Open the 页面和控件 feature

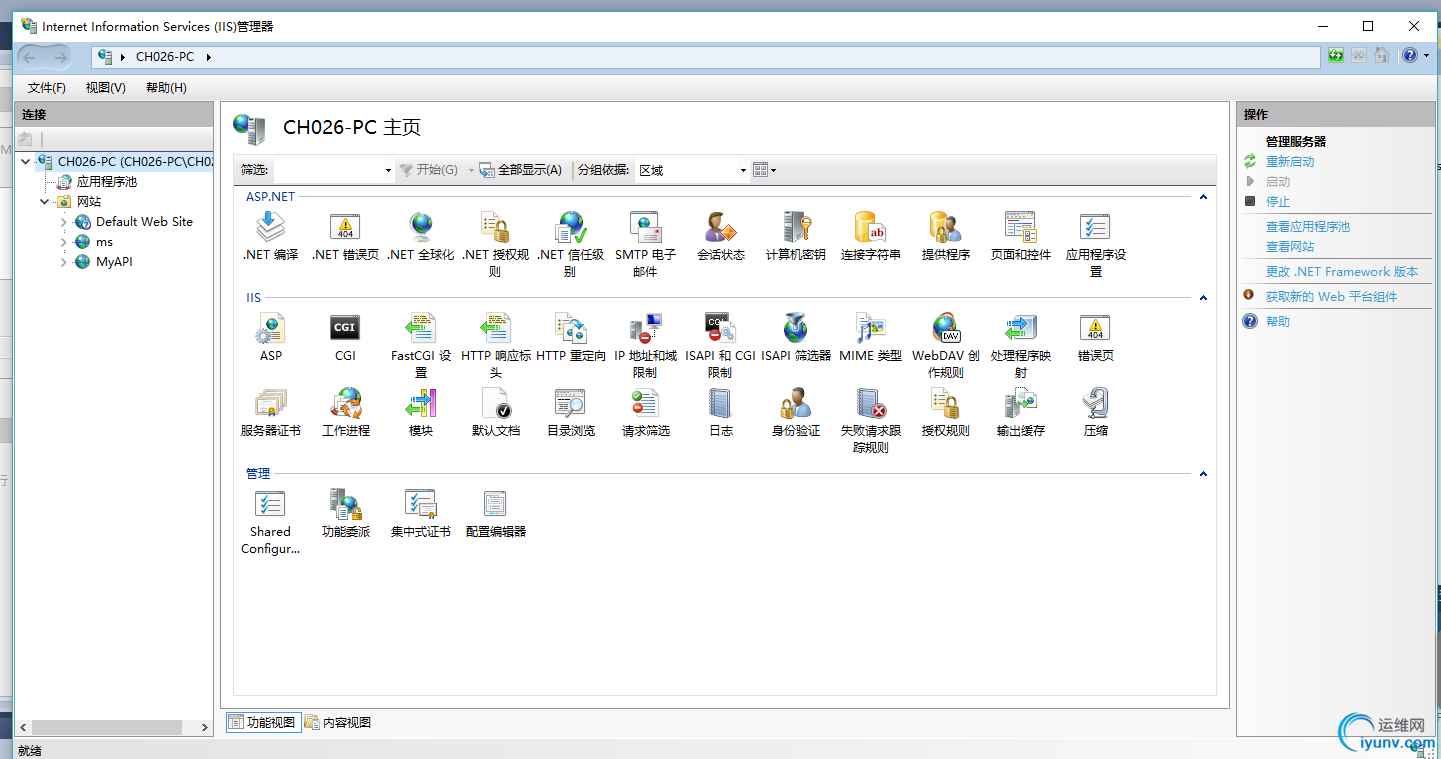[1021, 236]
